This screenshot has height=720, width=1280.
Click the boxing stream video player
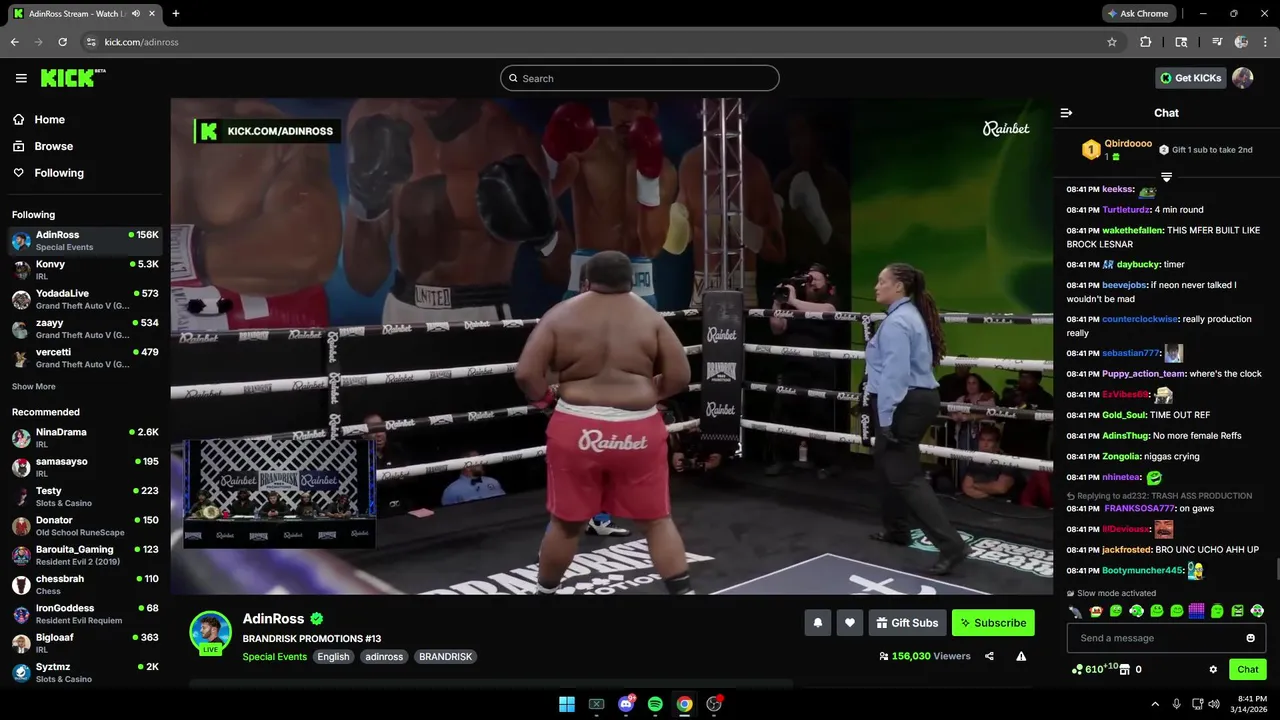tap(611, 346)
